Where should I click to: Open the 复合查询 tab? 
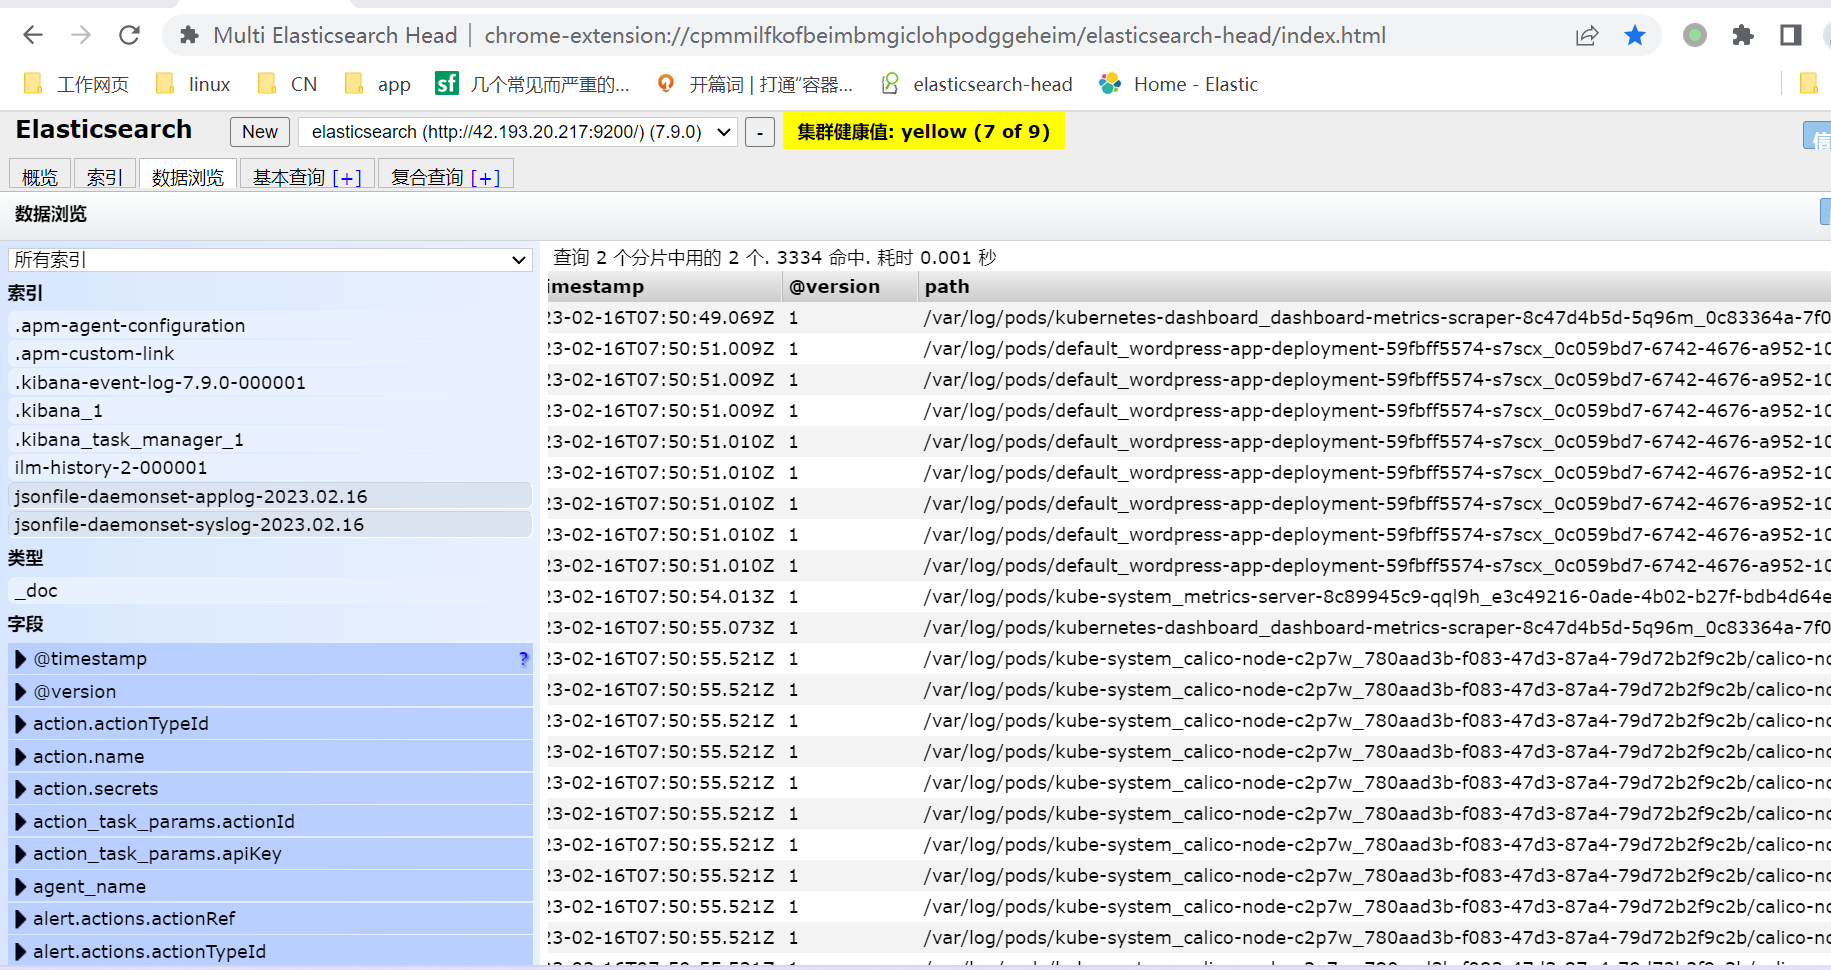point(427,177)
